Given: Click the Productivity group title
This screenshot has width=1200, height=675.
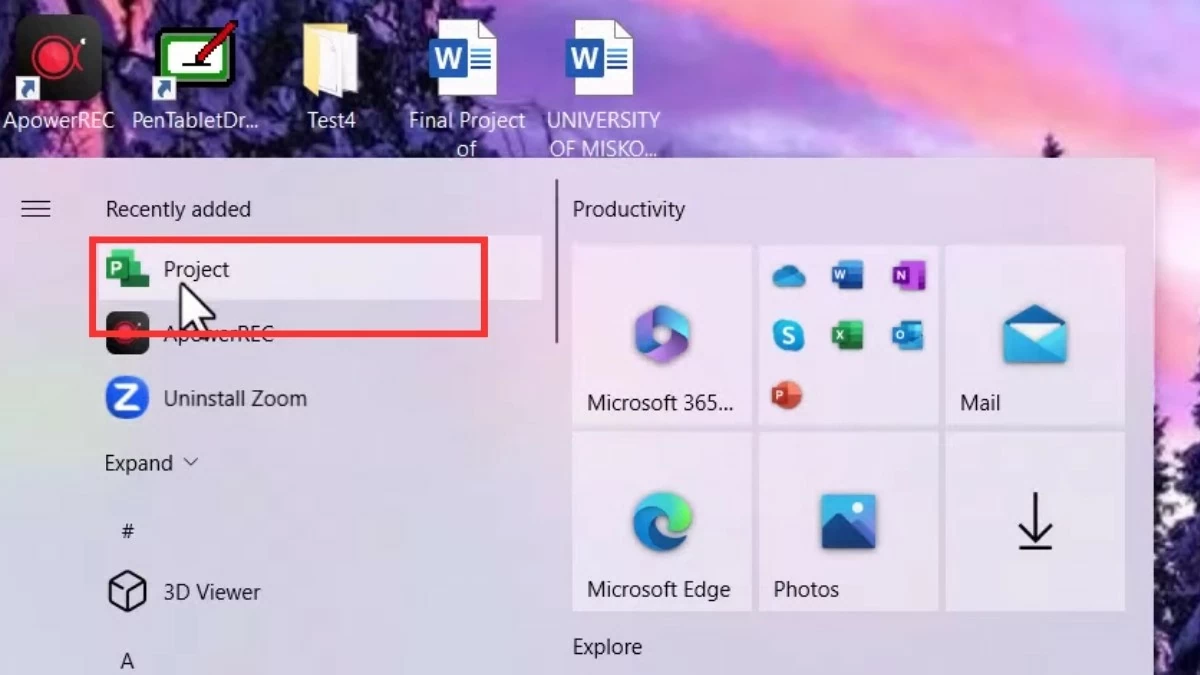Looking at the screenshot, I should 629,209.
